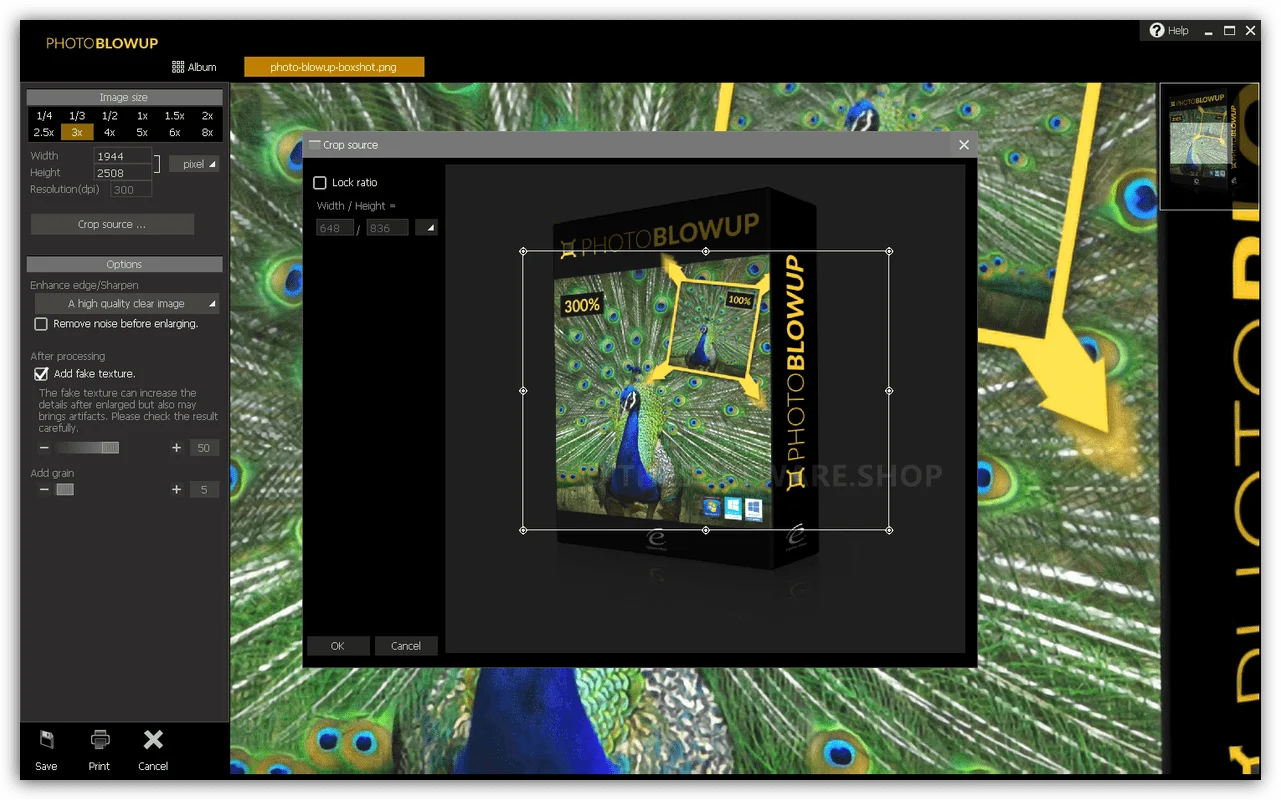This screenshot has width=1281, height=800.
Task: Uncheck Add fake texture option
Action: [41, 374]
